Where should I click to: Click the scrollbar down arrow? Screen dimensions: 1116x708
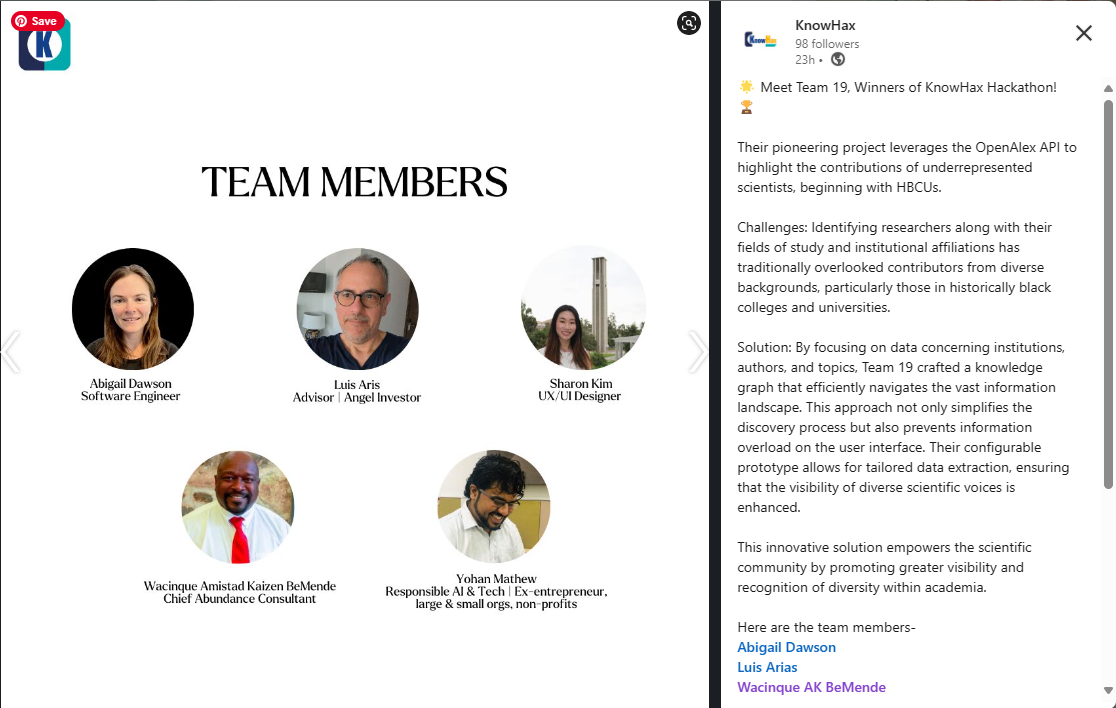coord(1108,690)
